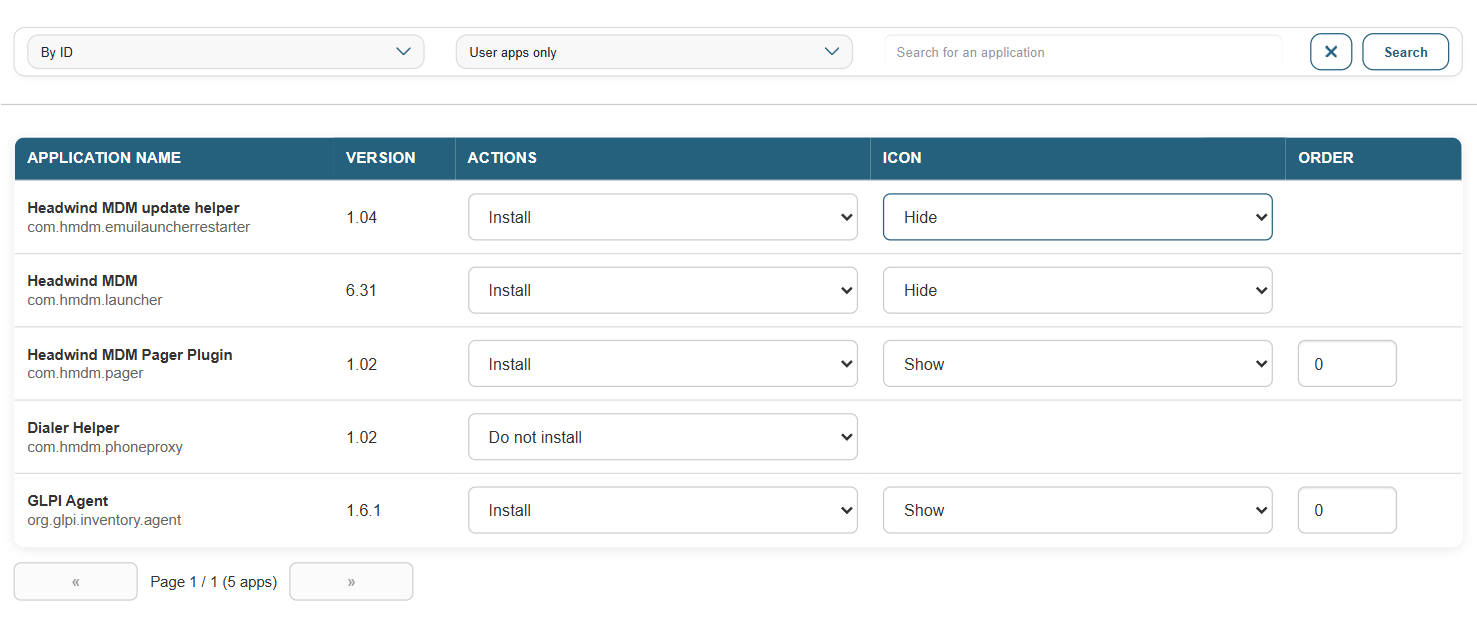Edit the order field for GLPI Agent
Viewport: 1477px width, 620px height.
click(x=1347, y=510)
